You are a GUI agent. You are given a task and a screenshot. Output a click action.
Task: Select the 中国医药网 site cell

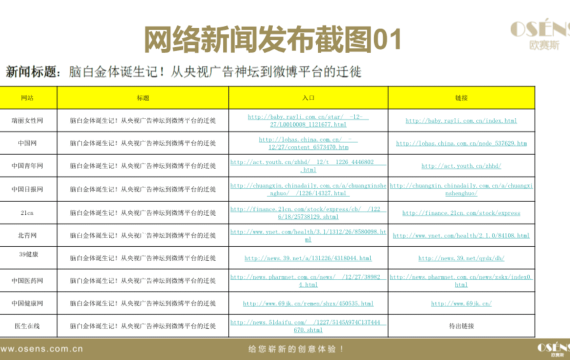[27, 280]
